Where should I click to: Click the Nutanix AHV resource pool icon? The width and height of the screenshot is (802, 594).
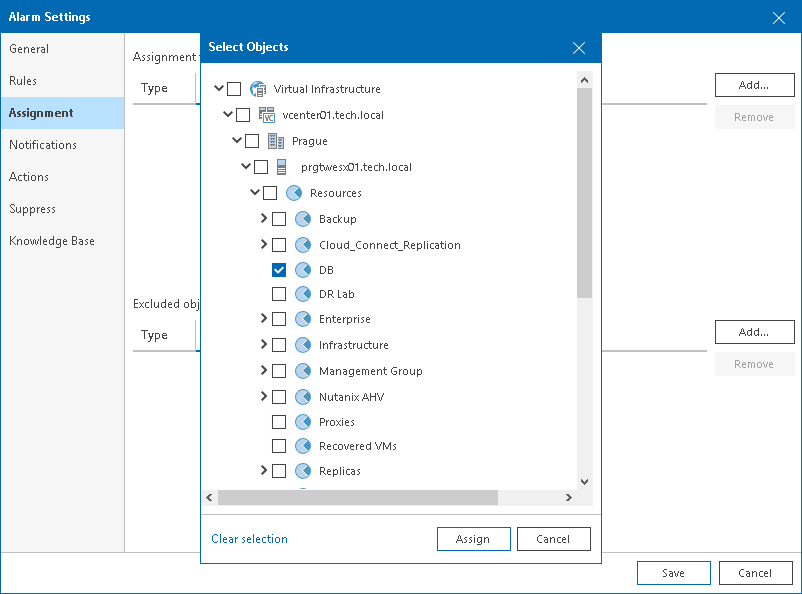tap(303, 397)
